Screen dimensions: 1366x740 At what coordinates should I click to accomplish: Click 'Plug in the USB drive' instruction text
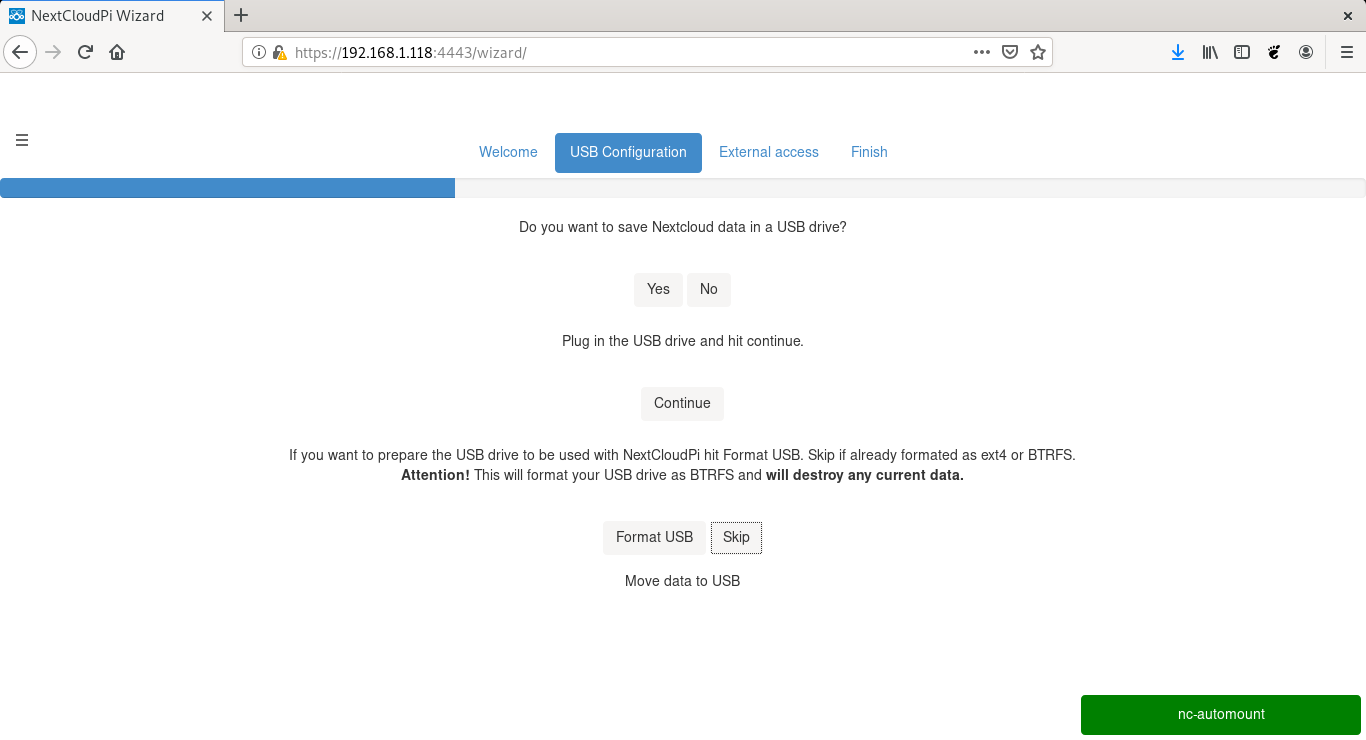pos(682,341)
